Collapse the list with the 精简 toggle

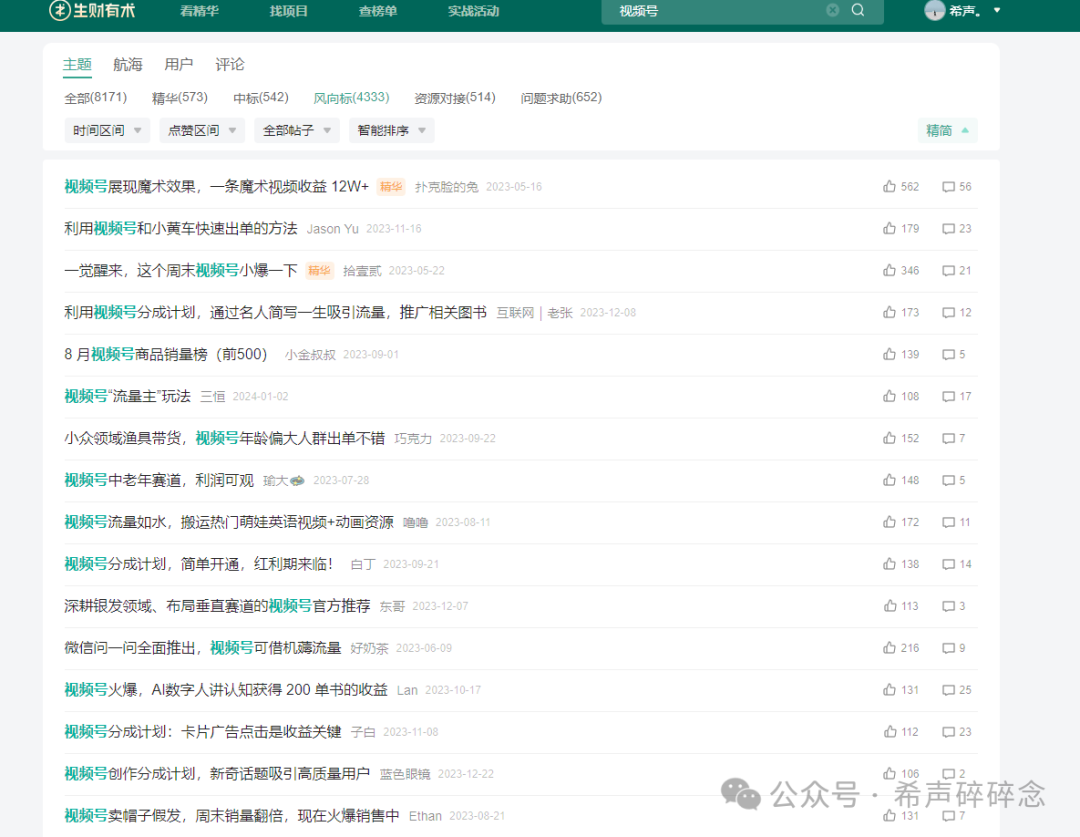pos(946,130)
